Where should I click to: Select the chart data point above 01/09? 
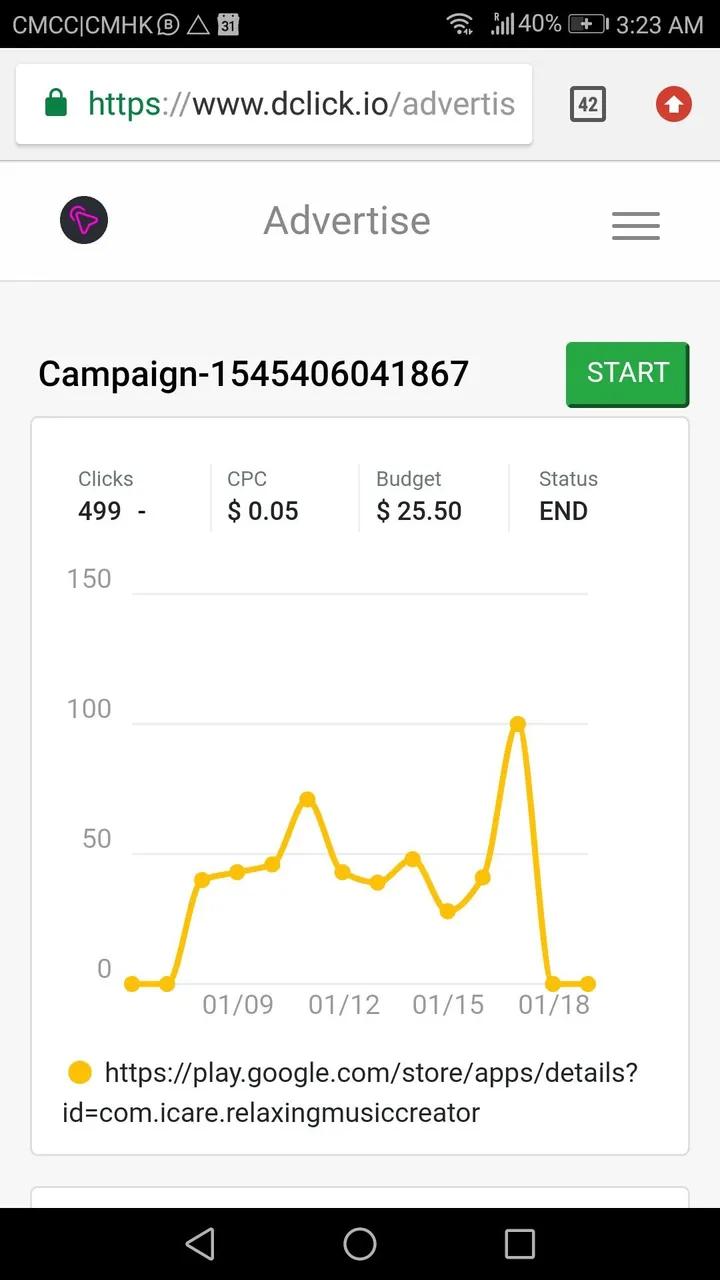237,872
